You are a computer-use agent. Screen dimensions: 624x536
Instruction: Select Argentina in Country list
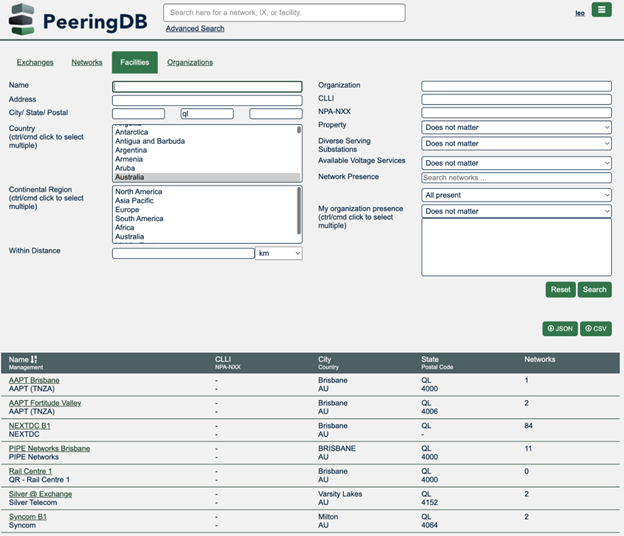131,150
